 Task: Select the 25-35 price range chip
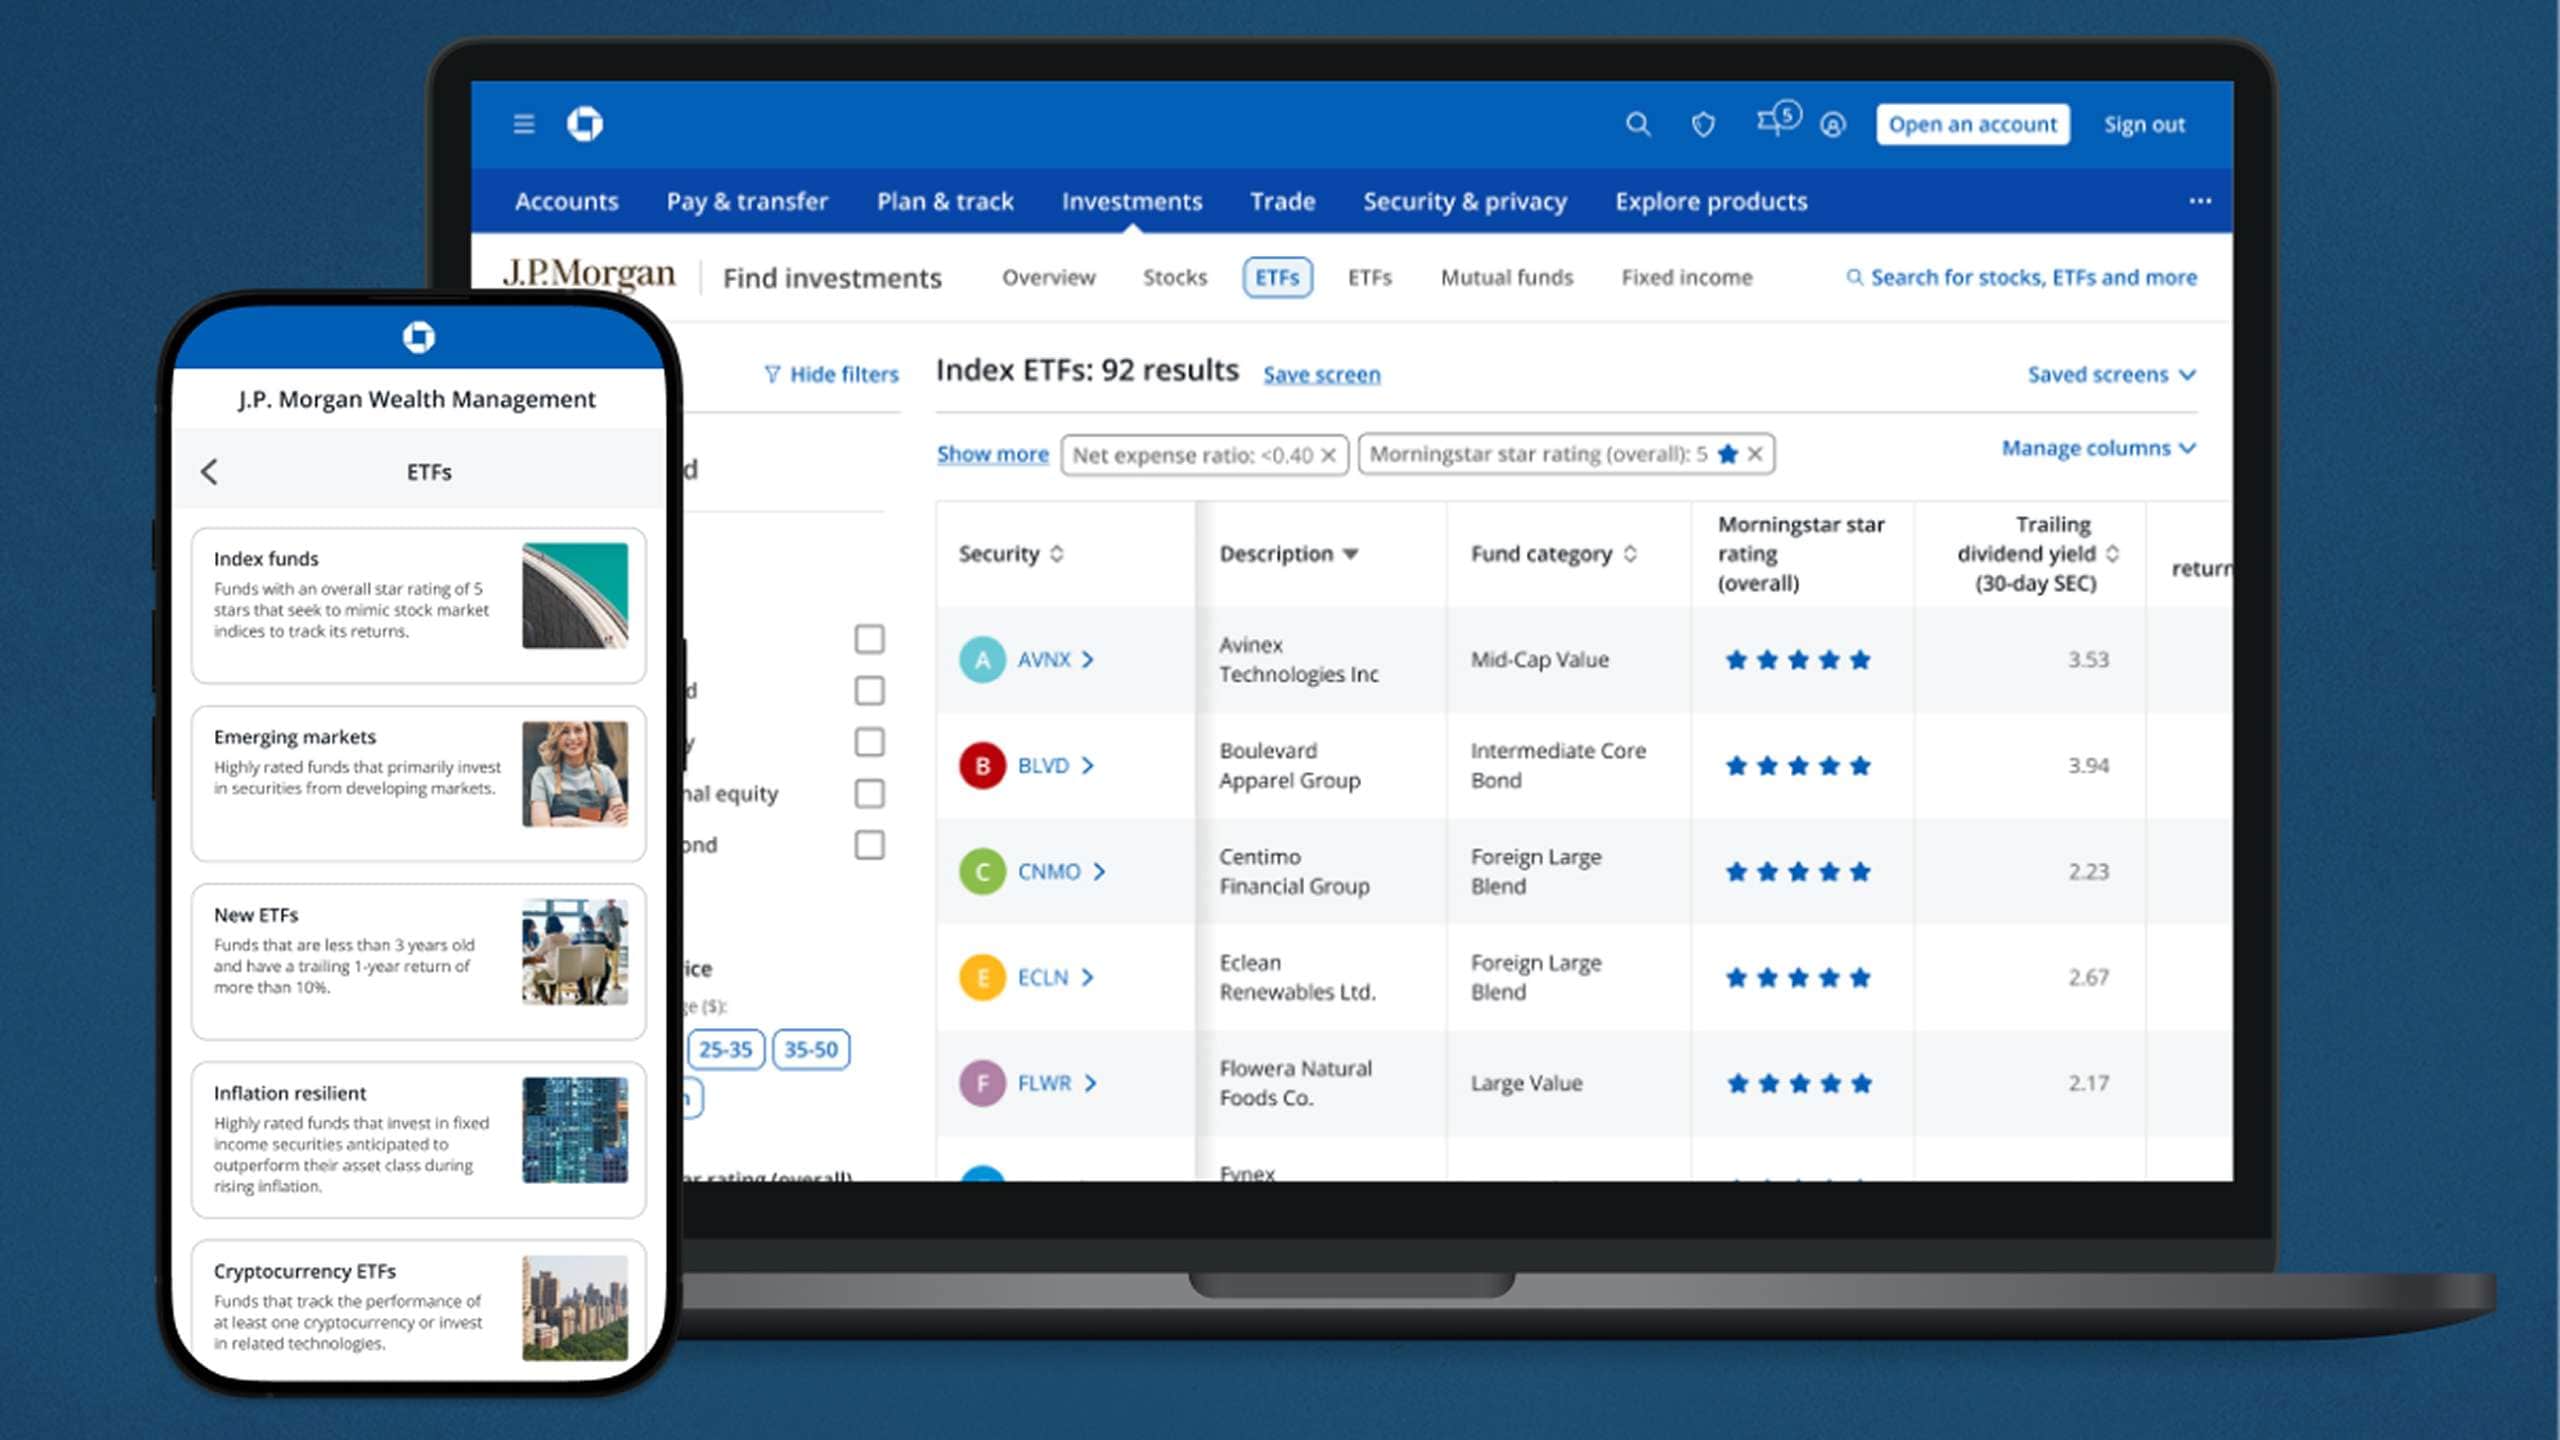point(725,1049)
